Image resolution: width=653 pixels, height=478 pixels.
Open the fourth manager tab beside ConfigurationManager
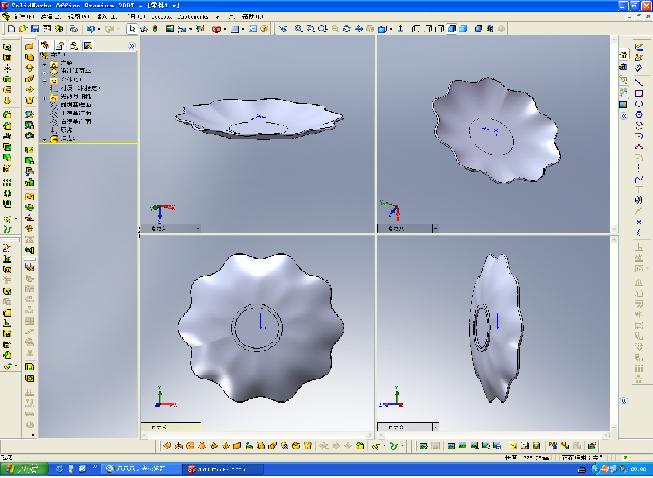pos(87,45)
